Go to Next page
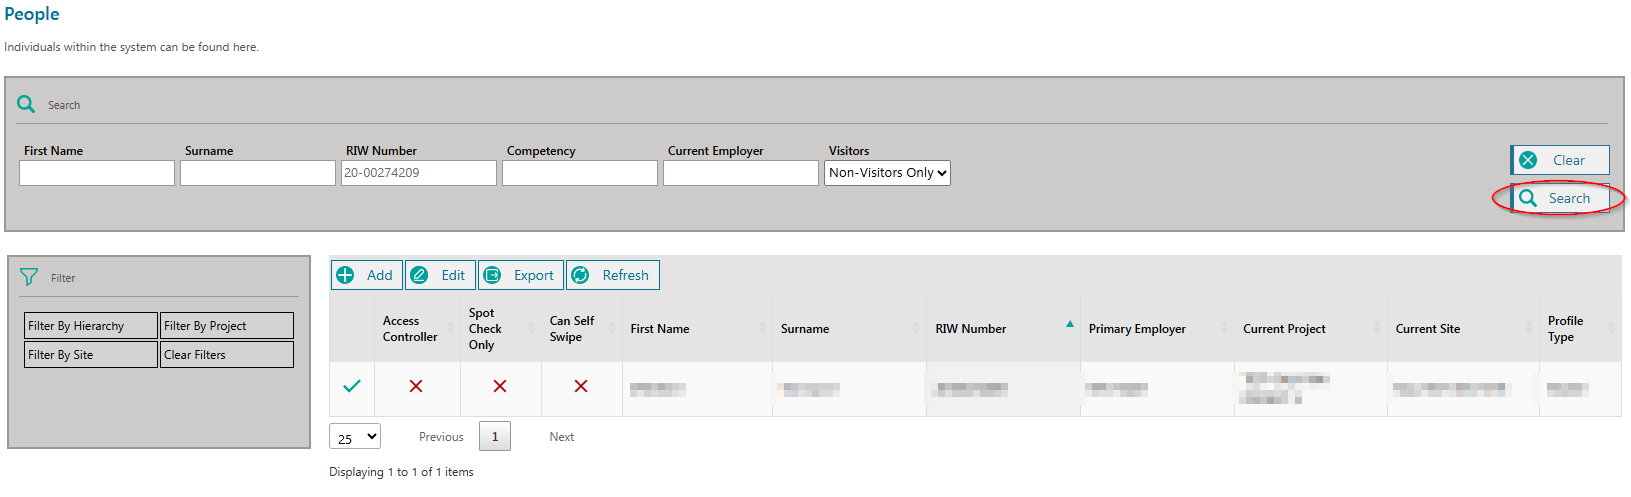1631x497 pixels. [x=562, y=437]
